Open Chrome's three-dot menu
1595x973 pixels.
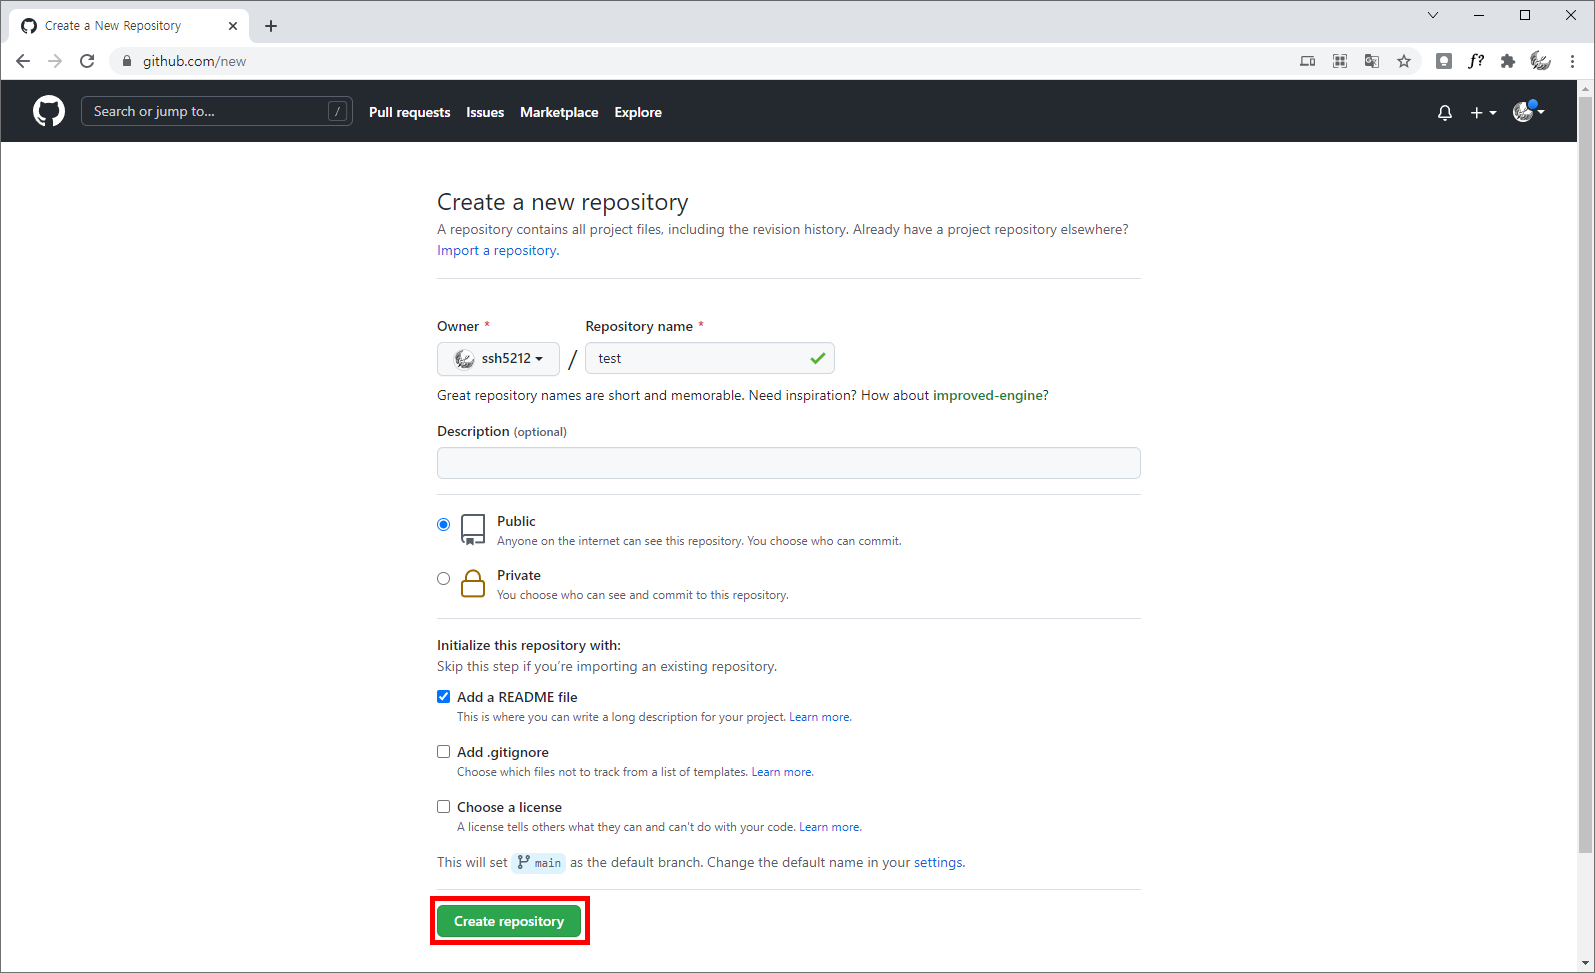(x=1572, y=61)
